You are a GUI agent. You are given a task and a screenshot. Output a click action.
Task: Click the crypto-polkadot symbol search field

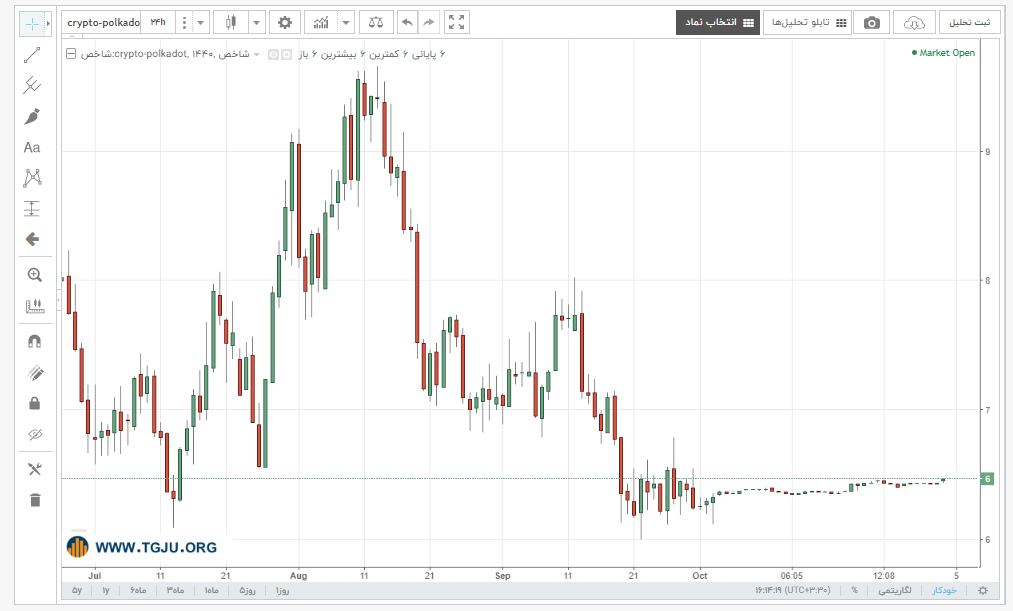pos(103,23)
